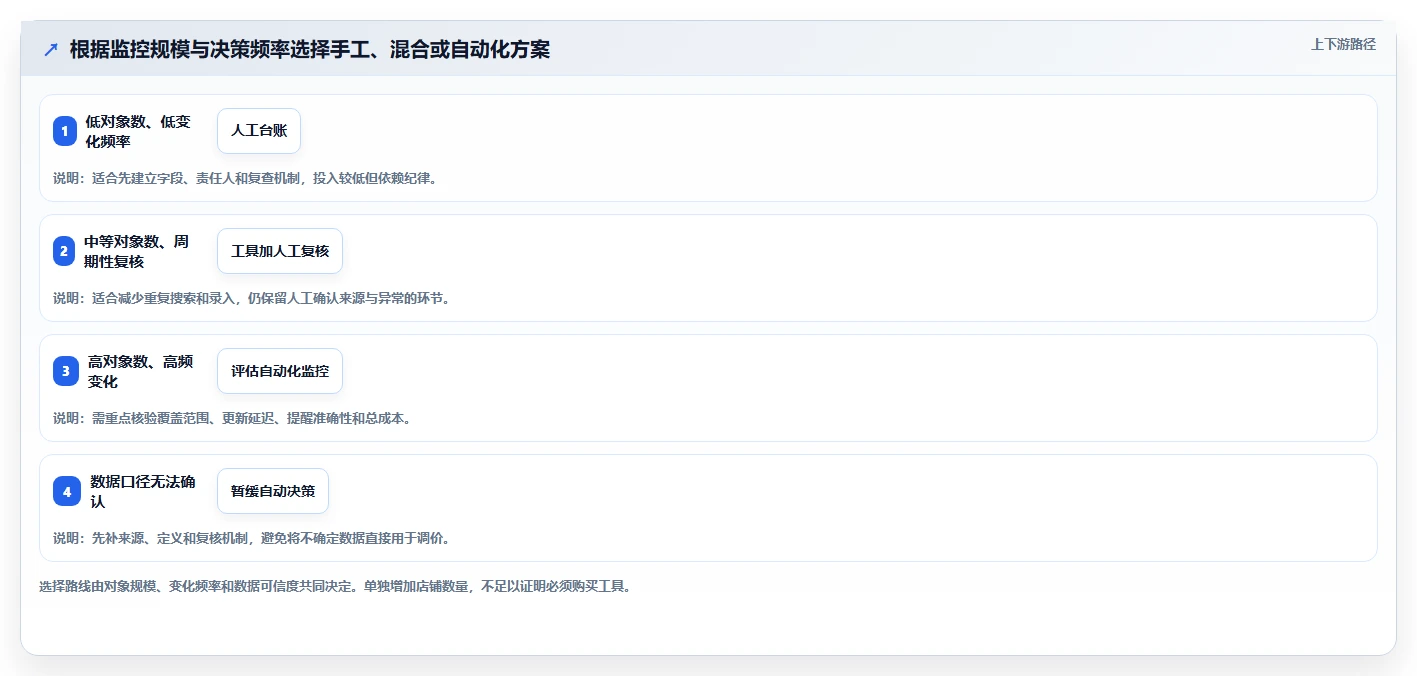Select the 人工台账 option button
The width and height of the screenshot is (1417, 676).
point(259,131)
